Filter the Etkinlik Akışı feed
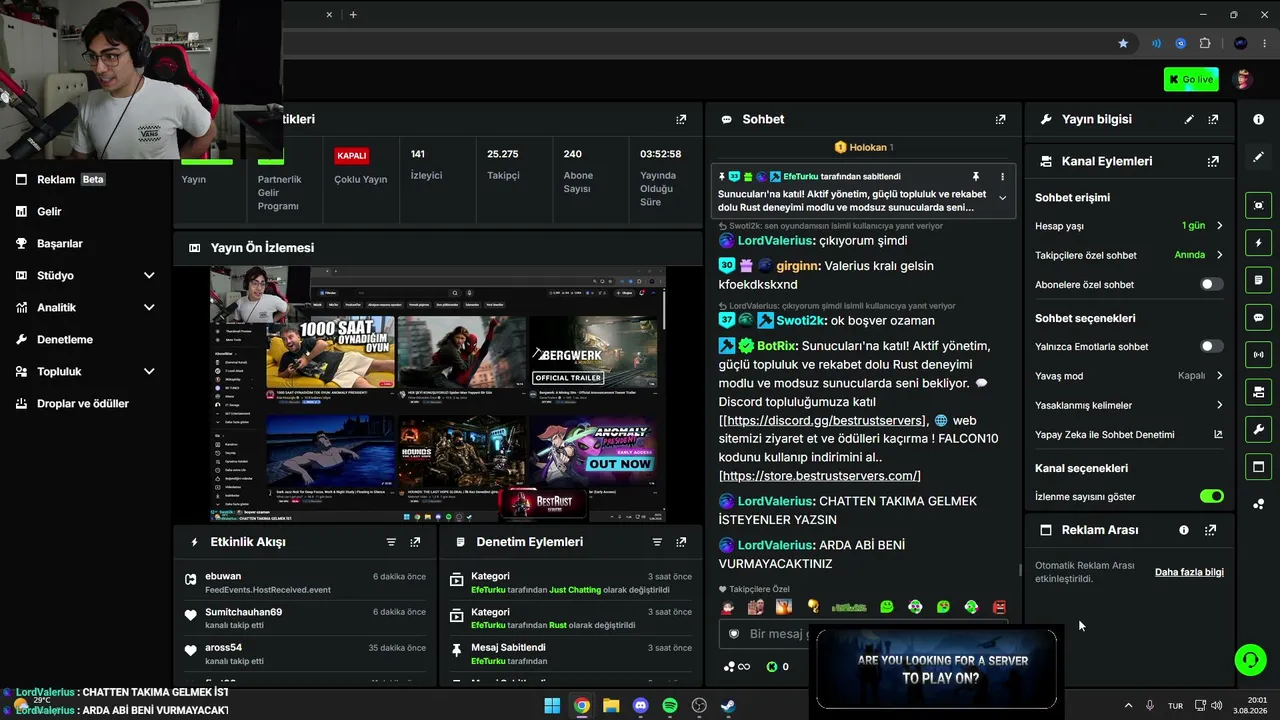Viewport: 1280px width, 720px height. tap(391, 542)
